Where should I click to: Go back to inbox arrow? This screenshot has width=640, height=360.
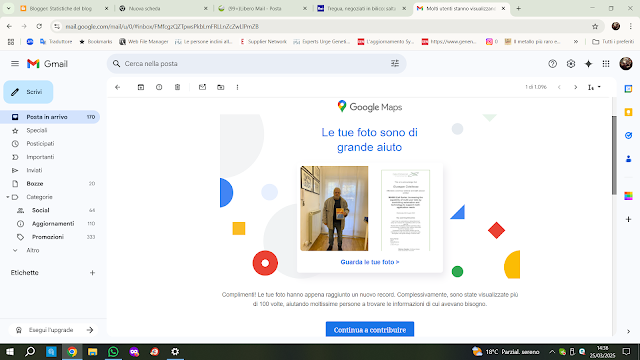point(118,87)
